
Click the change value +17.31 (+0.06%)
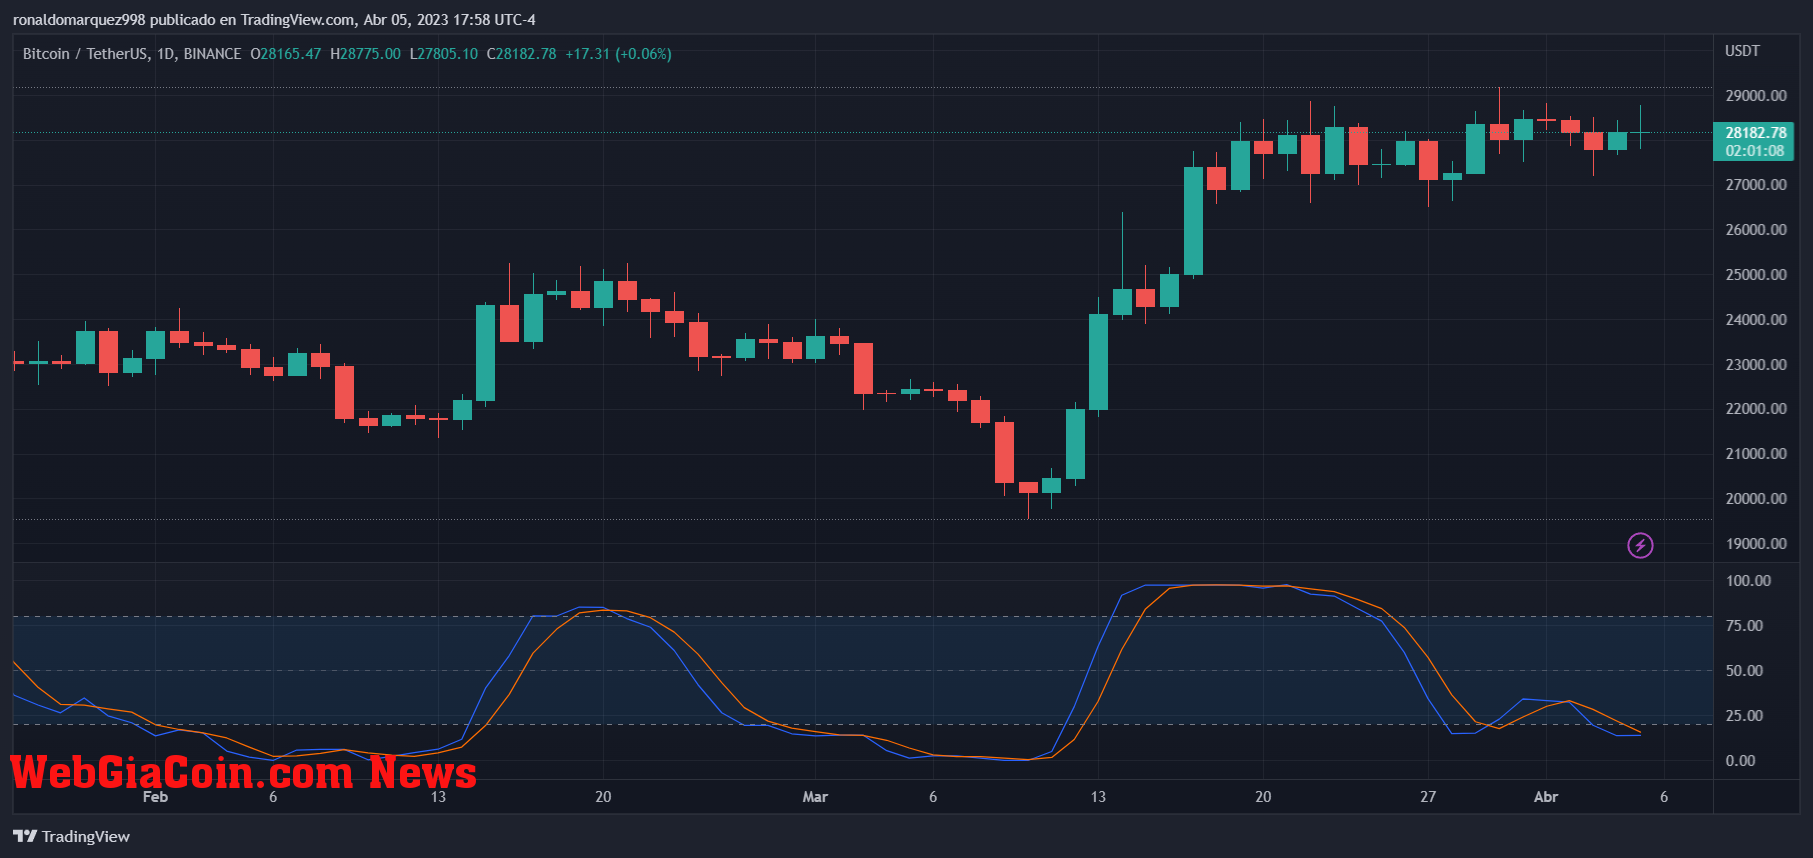pos(618,54)
